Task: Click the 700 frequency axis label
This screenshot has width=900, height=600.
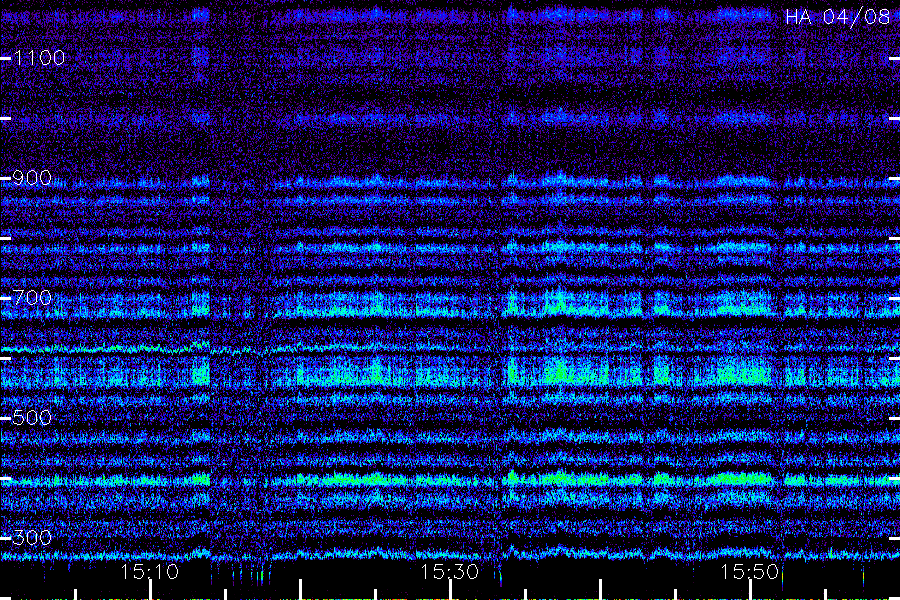Action: [32, 298]
